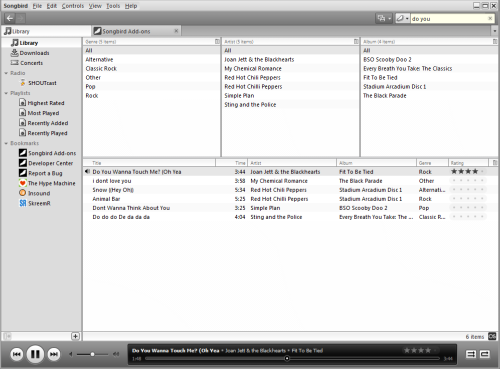Adjust the volume slider
The width and height of the screenshot is (500, 369).
pos(92,354)
